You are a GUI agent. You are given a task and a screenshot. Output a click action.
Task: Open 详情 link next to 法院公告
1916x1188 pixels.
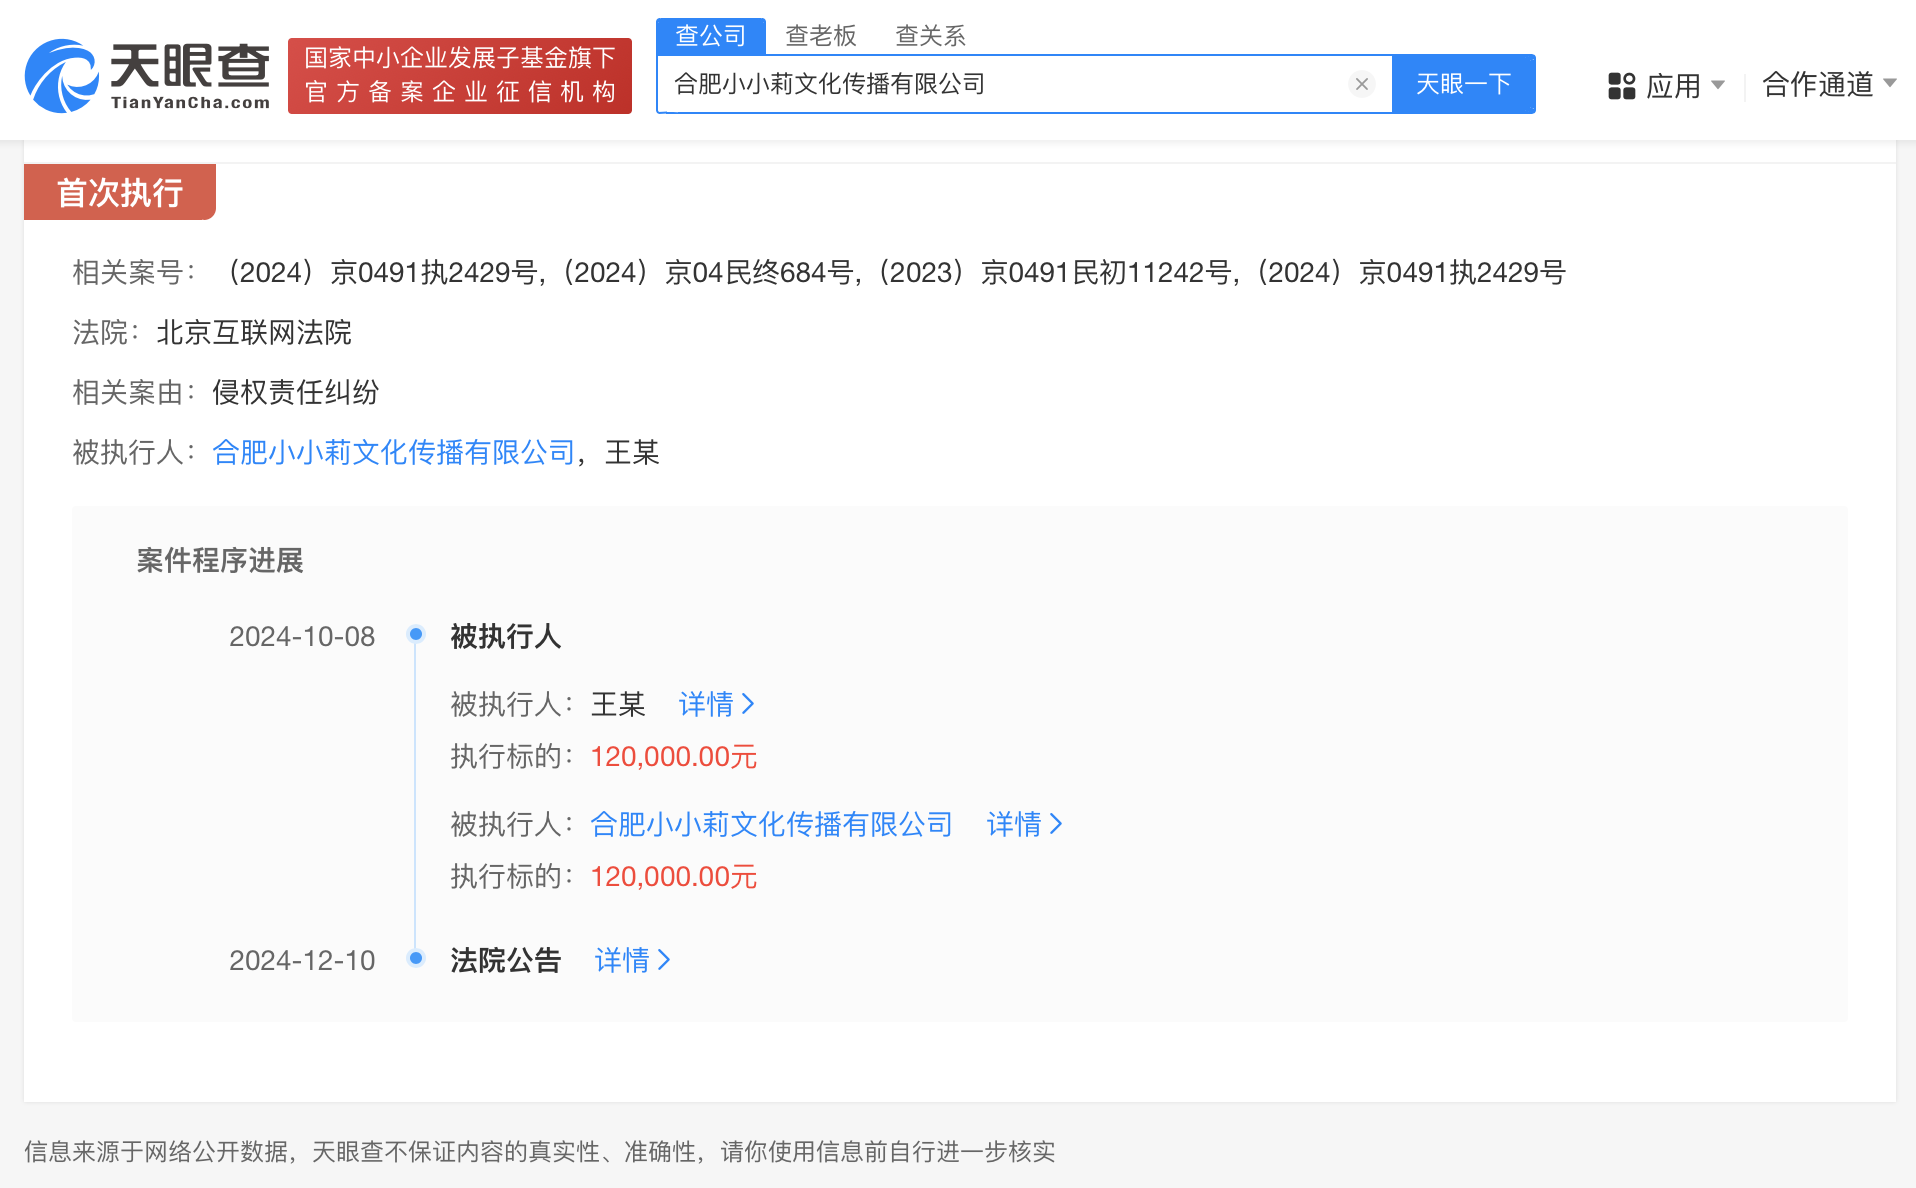coord(632,961)
